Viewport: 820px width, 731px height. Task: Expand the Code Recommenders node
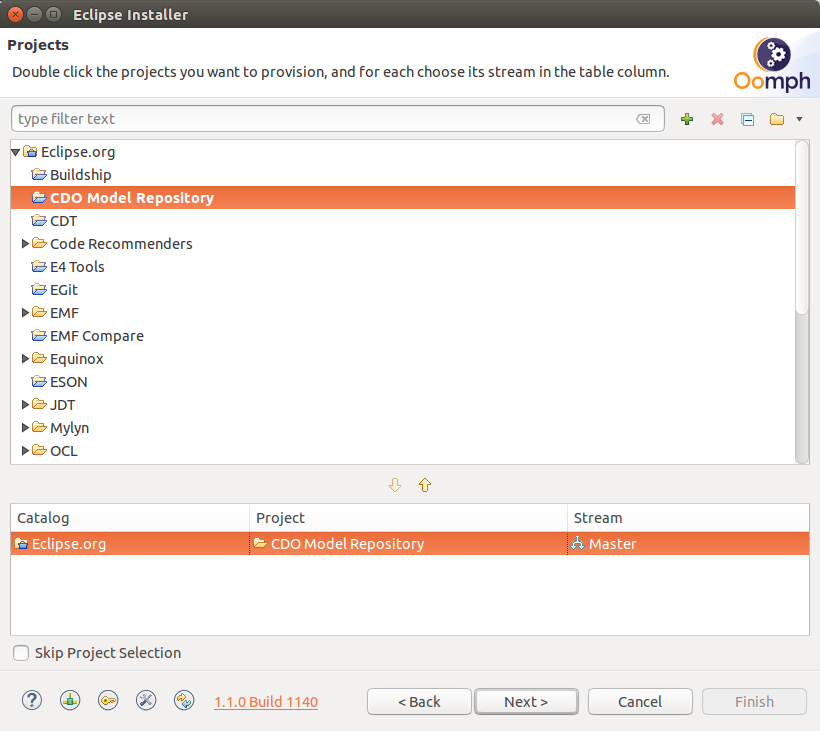25,244
